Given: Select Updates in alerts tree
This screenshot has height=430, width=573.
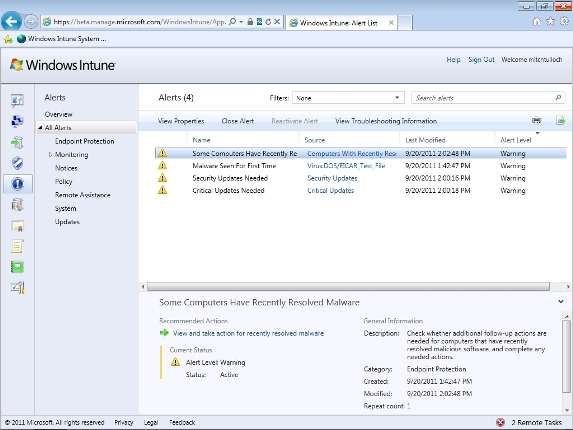Looking at the screenshot, I should (x=67, y=222).
